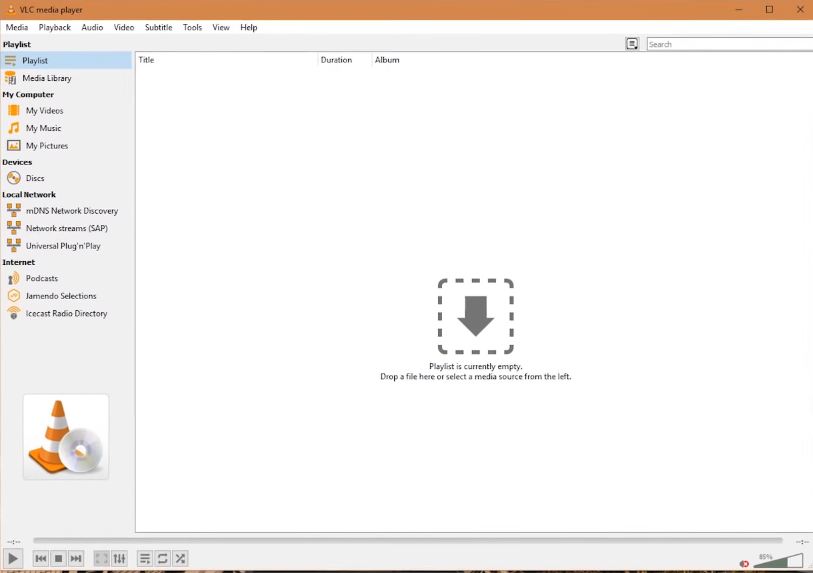Open the Help menu
This screenshot has height=573, width=813.
(249, 27)
